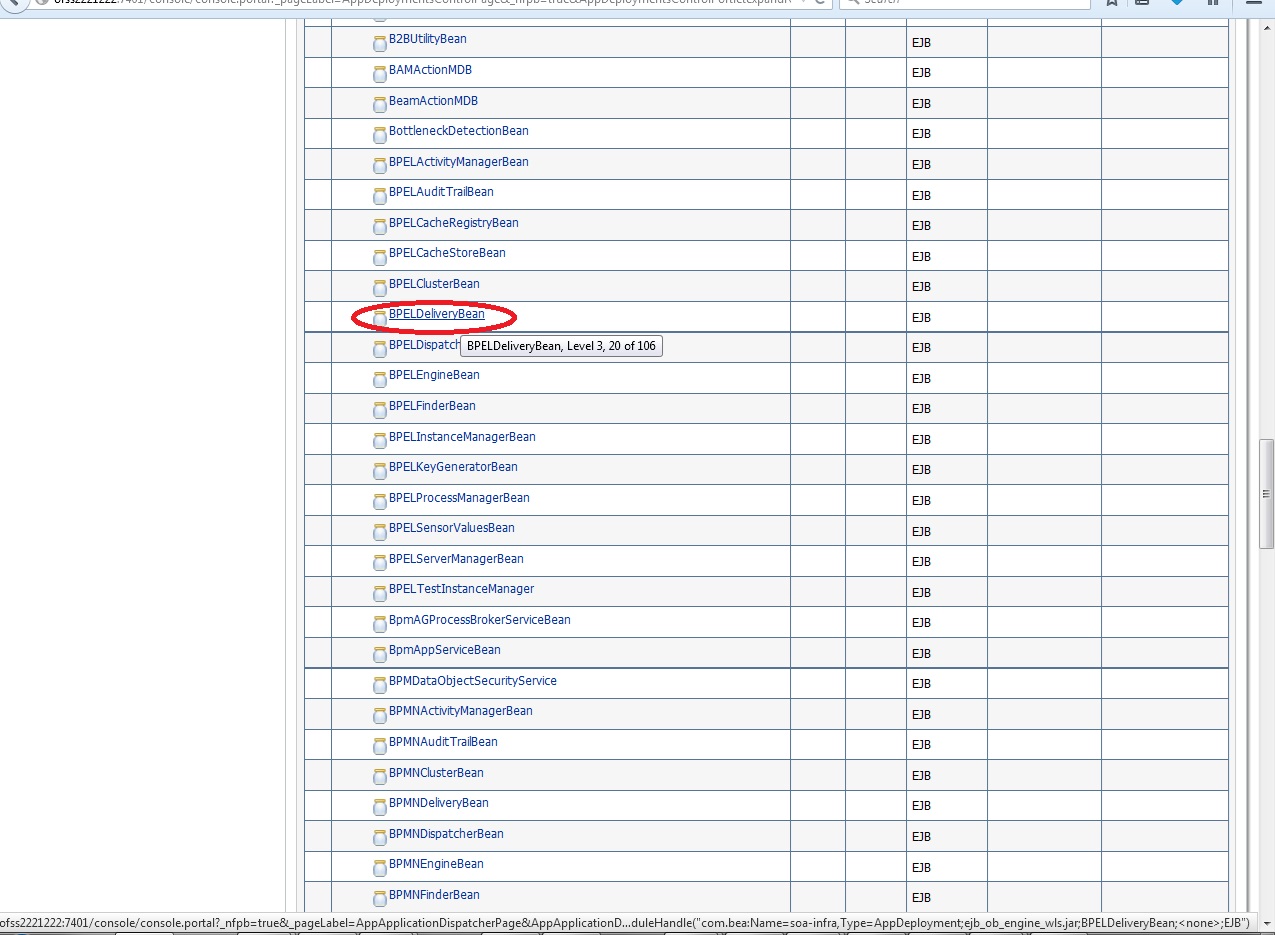This screenshot has height=935, width=1275.
Task: Select the bean icon next to BeamActionMDB
Action: point(380,105)
